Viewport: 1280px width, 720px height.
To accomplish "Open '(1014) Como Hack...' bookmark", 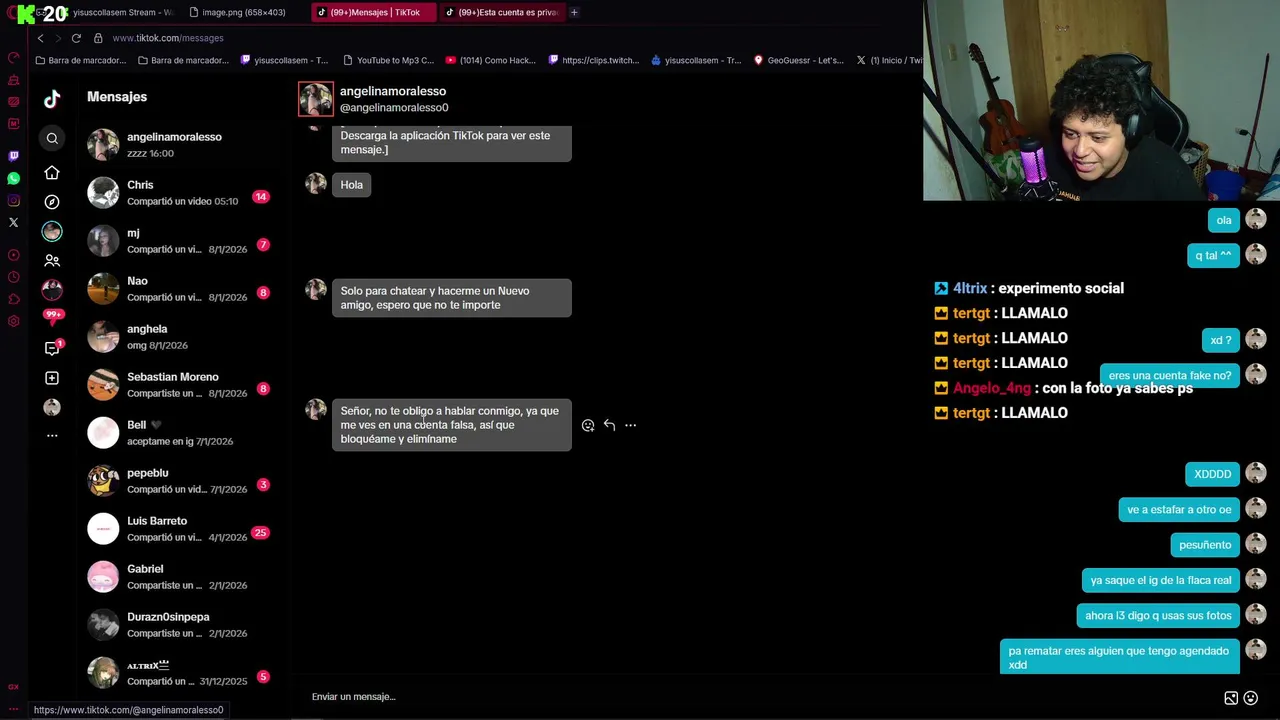I will 491,60.
